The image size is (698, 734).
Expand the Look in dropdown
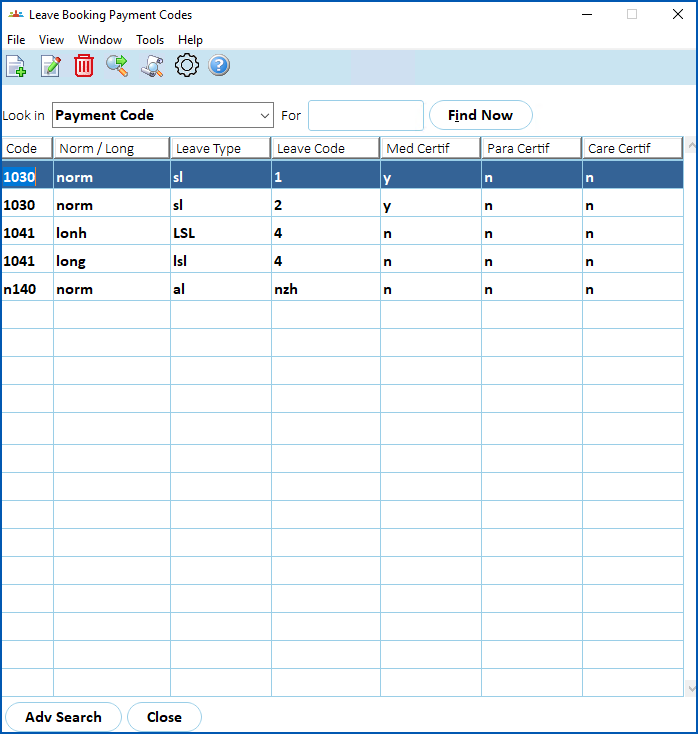(x=264, y=116)
